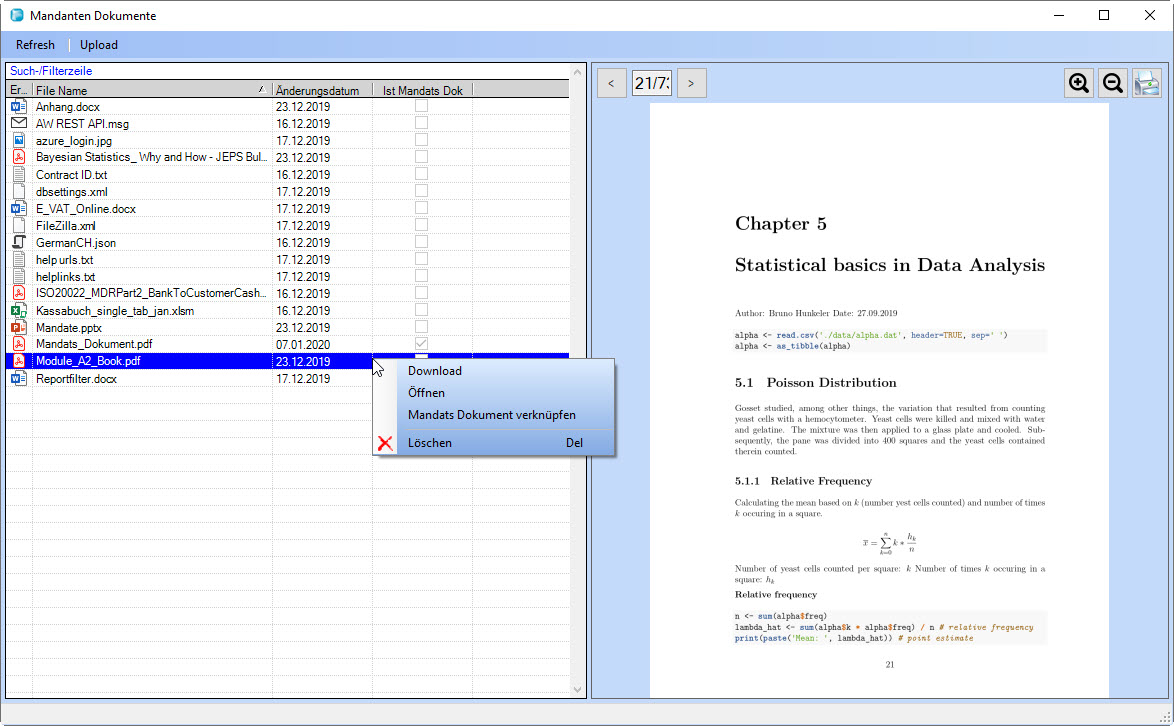The height and width of the screenshot is (726, 1174).
Task: Select Mandats Dokument verknüpfen menu entry
Action: point(492,415)
